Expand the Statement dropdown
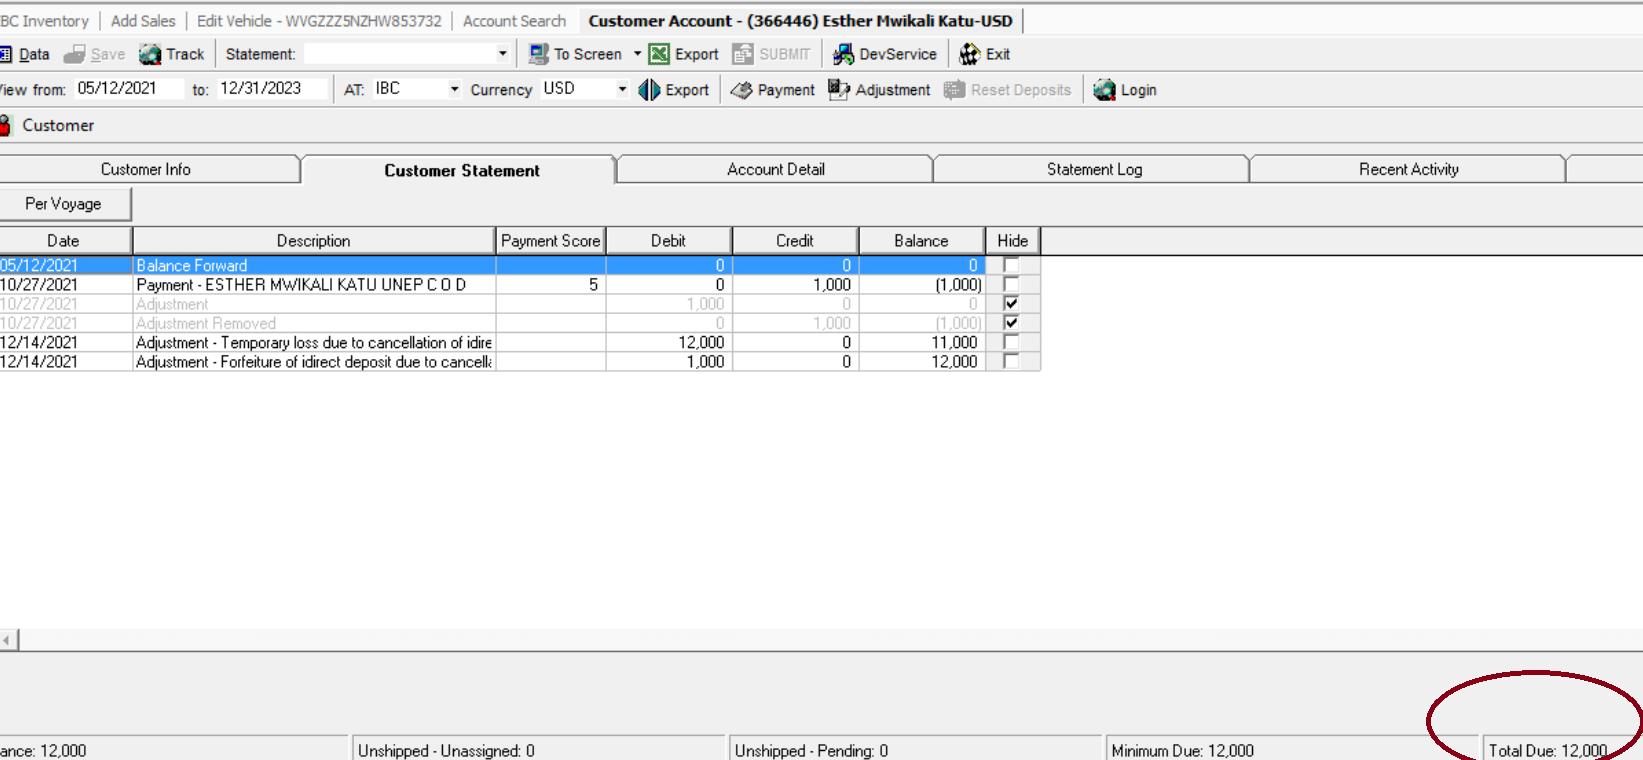The image size is (1643, 760). [x=502, y=54]
